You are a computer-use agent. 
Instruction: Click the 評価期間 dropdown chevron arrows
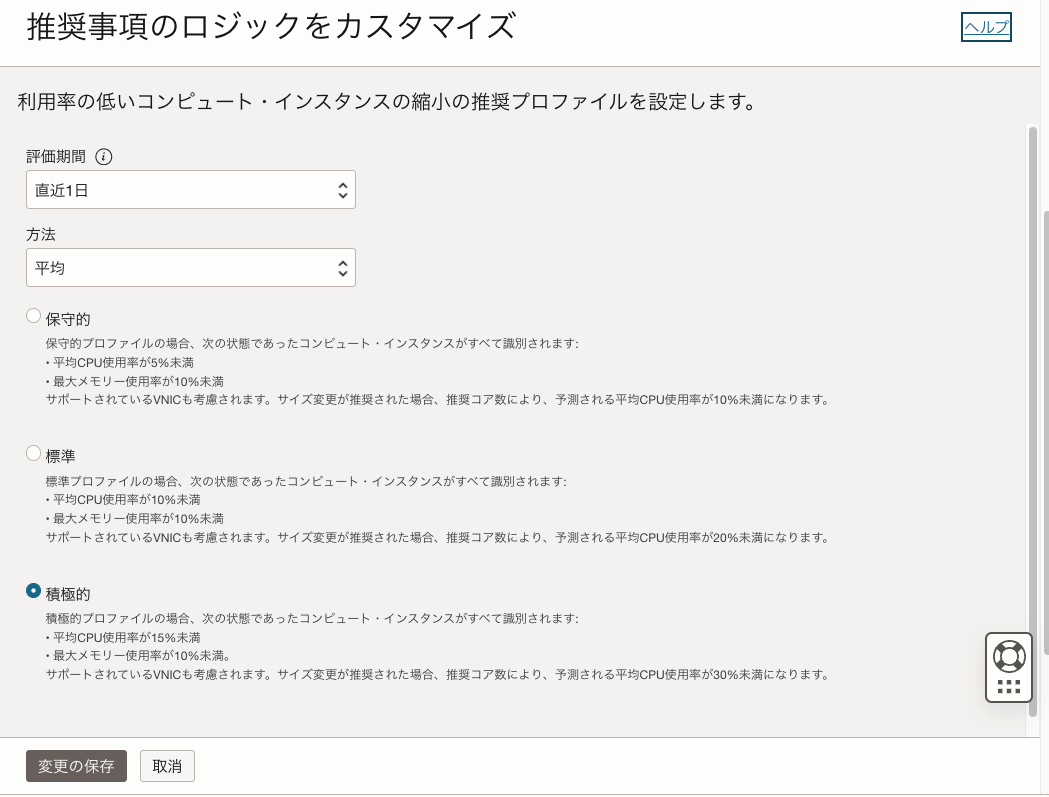(343, 189)
